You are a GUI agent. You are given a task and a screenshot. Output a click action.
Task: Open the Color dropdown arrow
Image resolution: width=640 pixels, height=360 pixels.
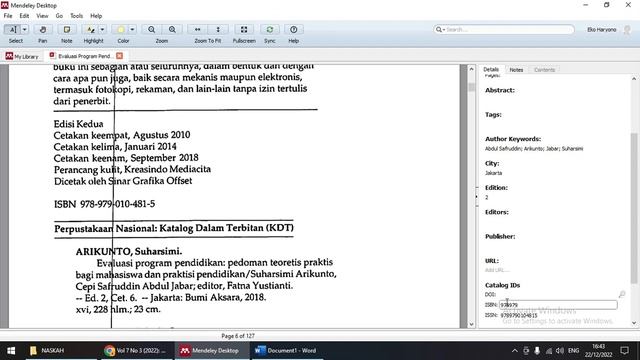[132, 29]
